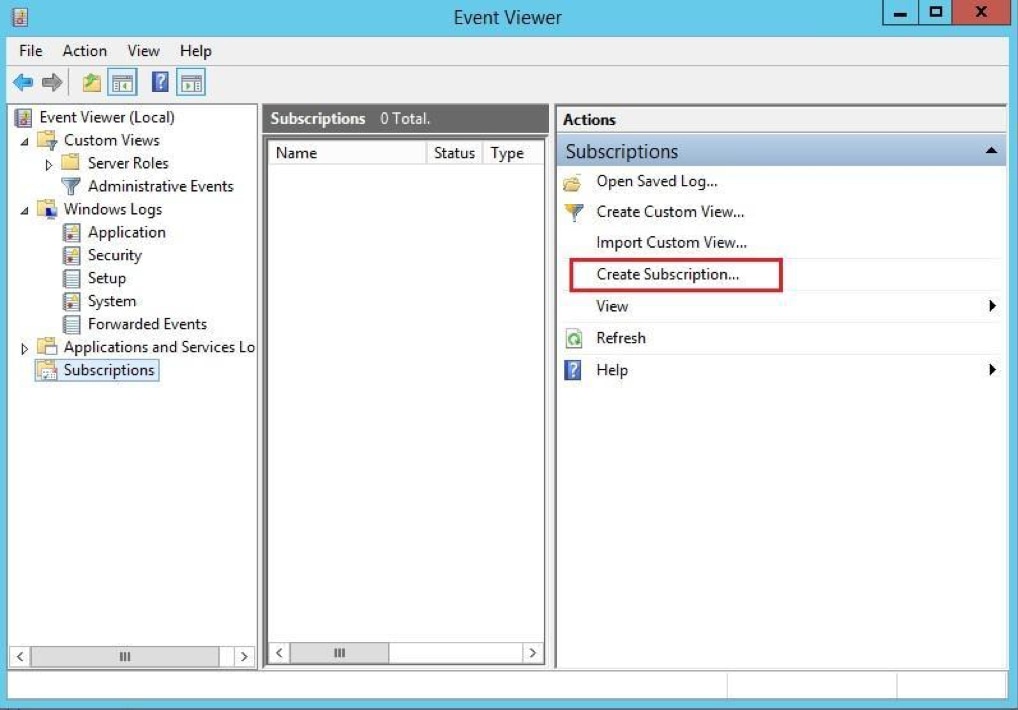Image resolution: width=1018 pixels, height=710 pixels.
Task: Expand Applications and Services Logs node
Action: (x=25, y=348)
